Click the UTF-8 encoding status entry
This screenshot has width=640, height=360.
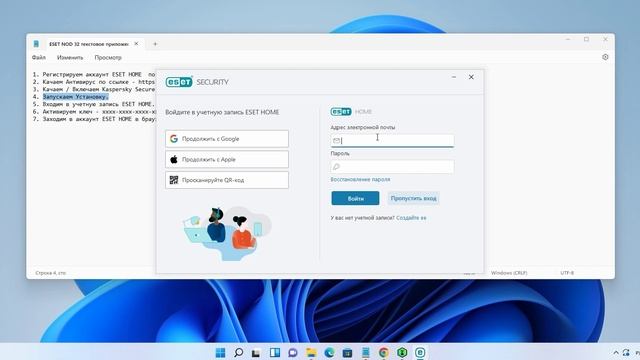tap(567, 273)
